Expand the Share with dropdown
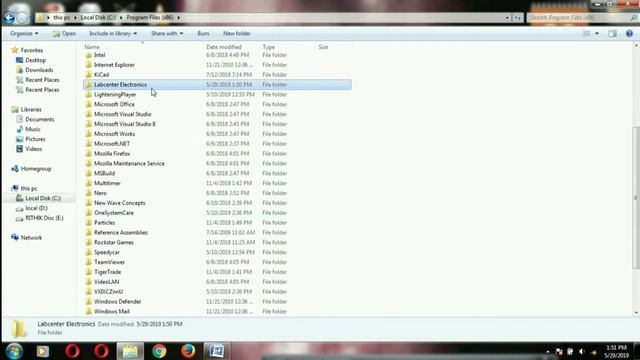This screenshot has width=640, height=360. click(167, 33)
